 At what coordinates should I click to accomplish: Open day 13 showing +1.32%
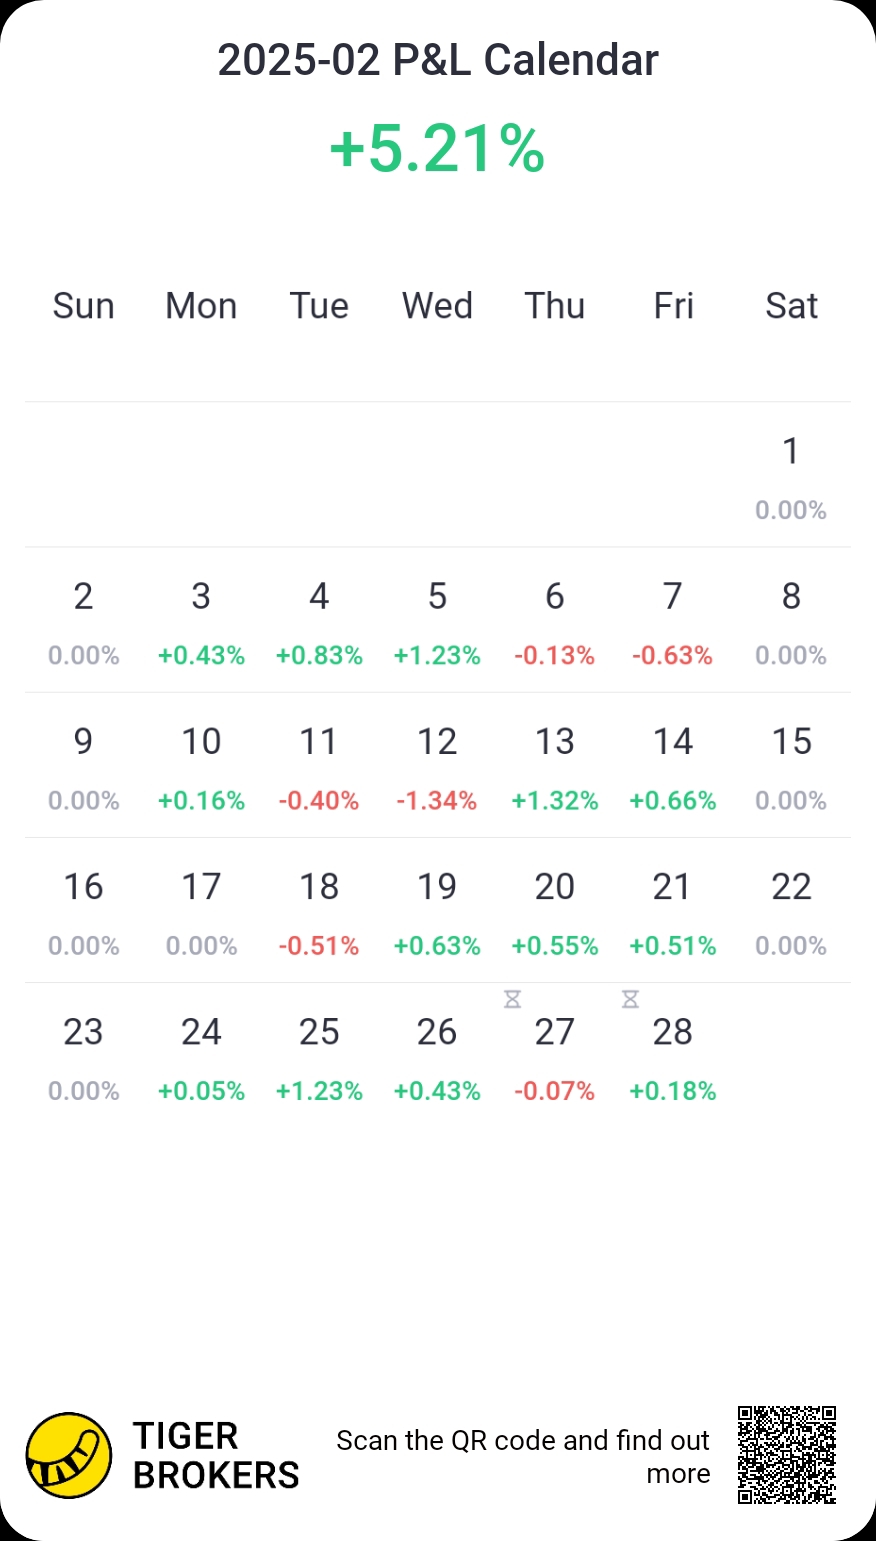[555, 766]
